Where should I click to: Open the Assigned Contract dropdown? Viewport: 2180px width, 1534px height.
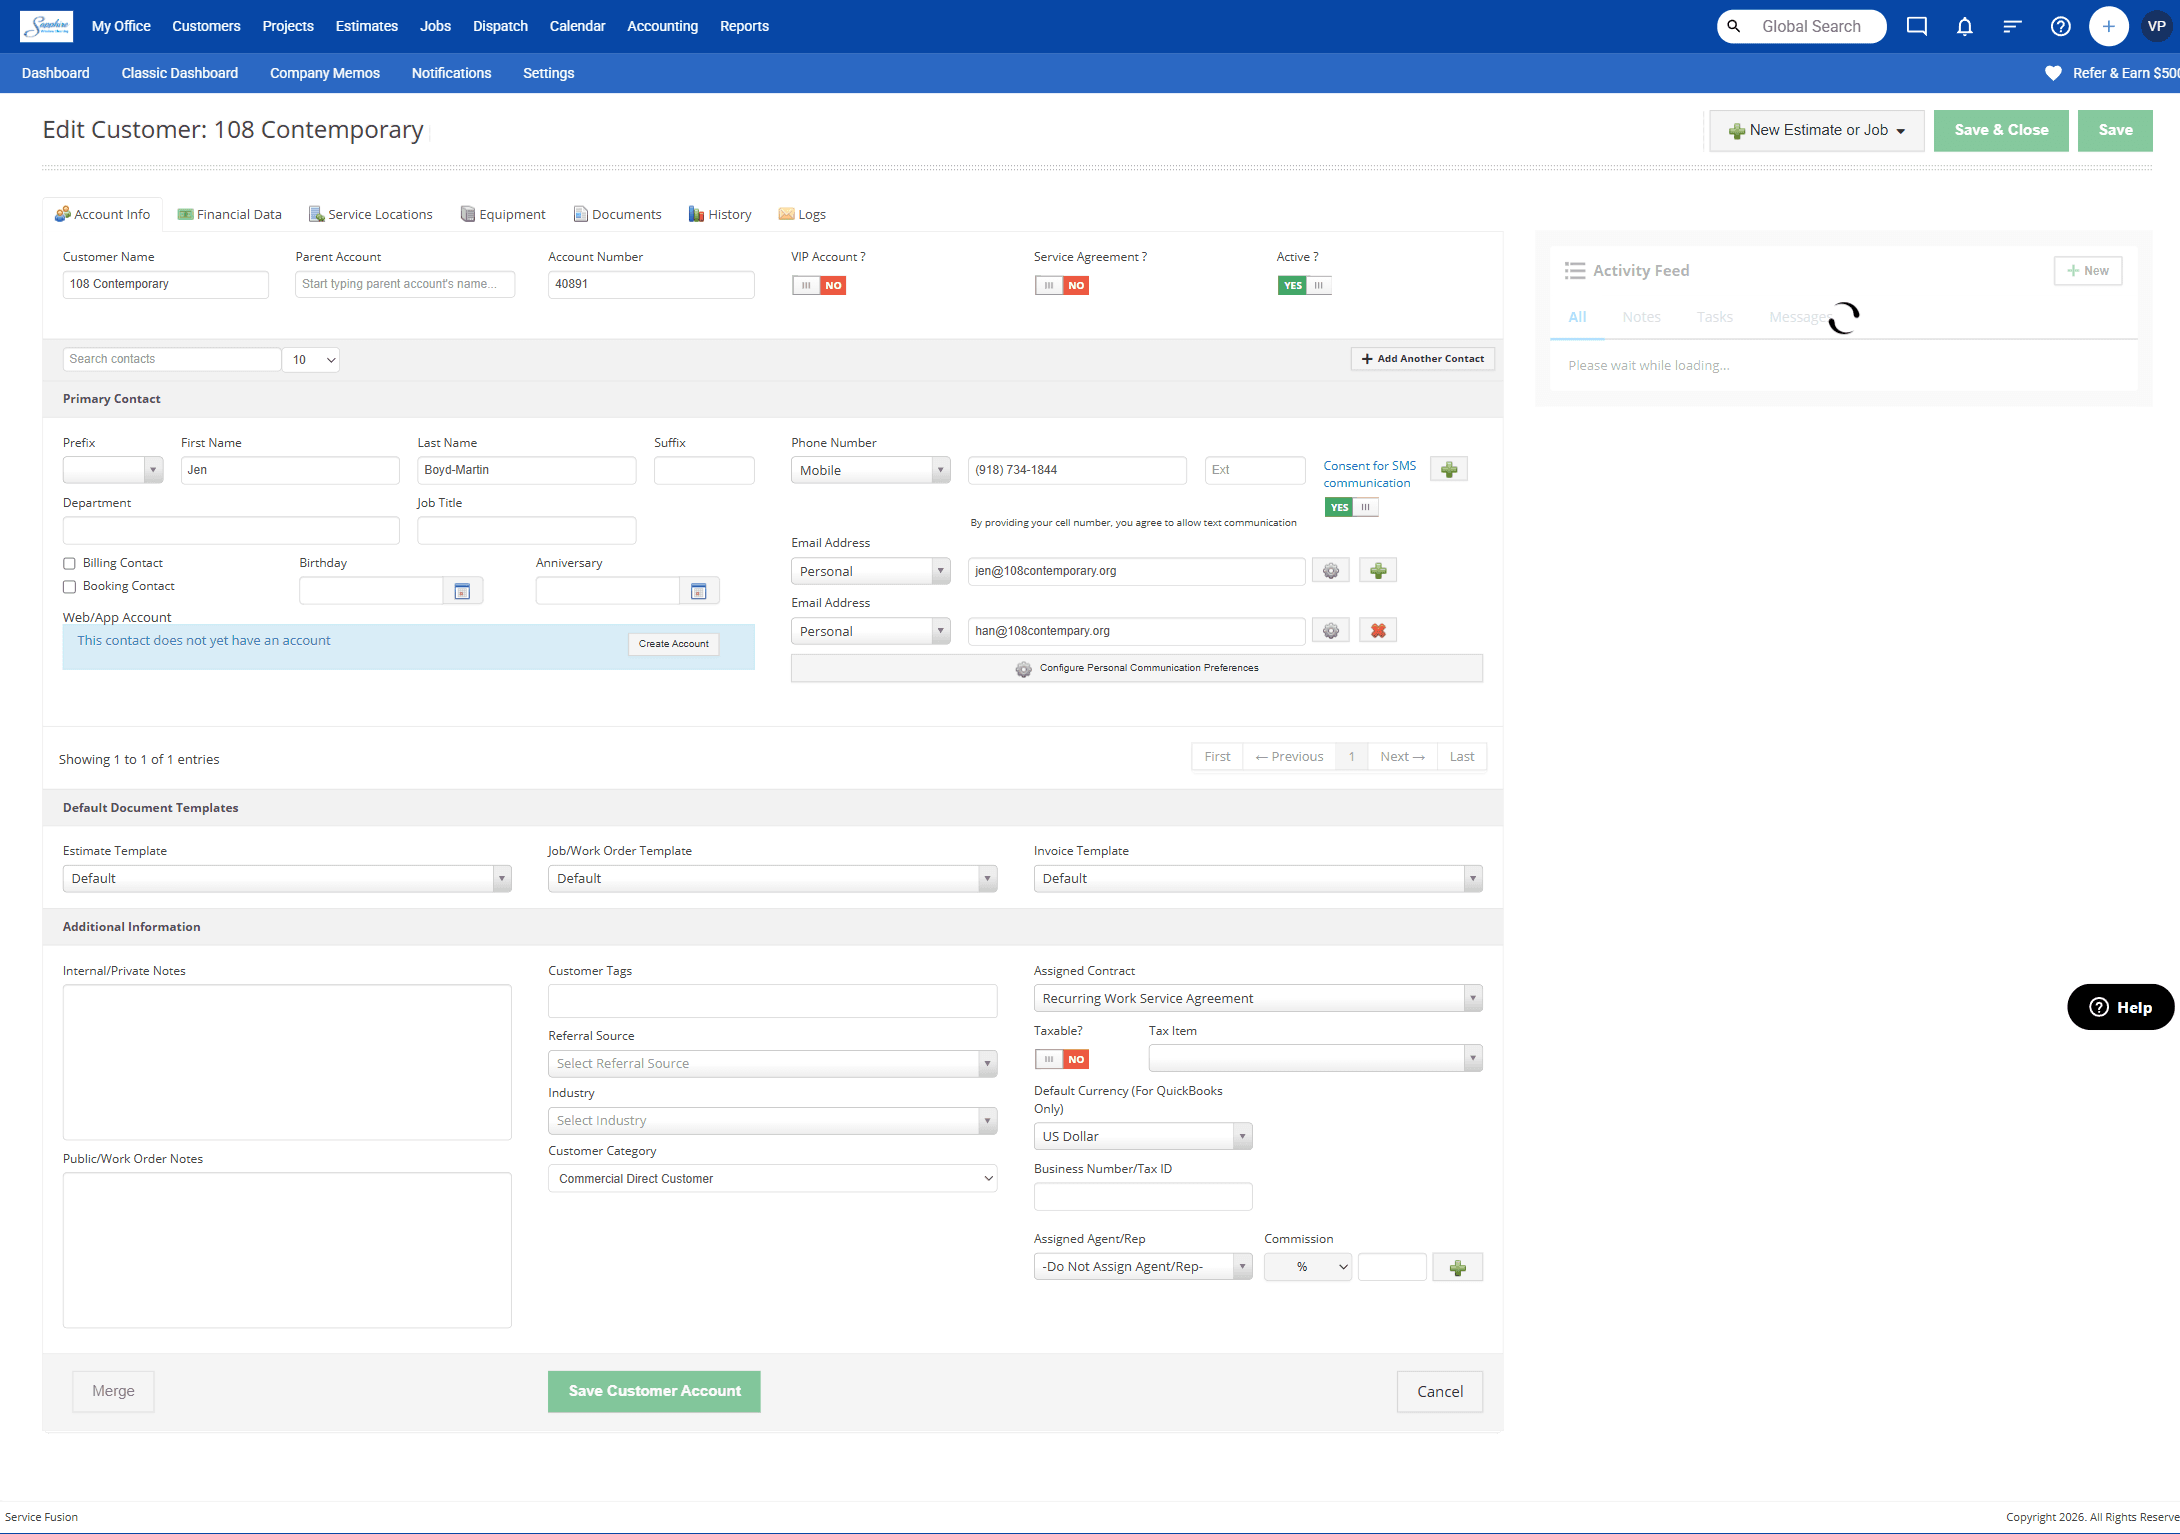click(1258, 999)
